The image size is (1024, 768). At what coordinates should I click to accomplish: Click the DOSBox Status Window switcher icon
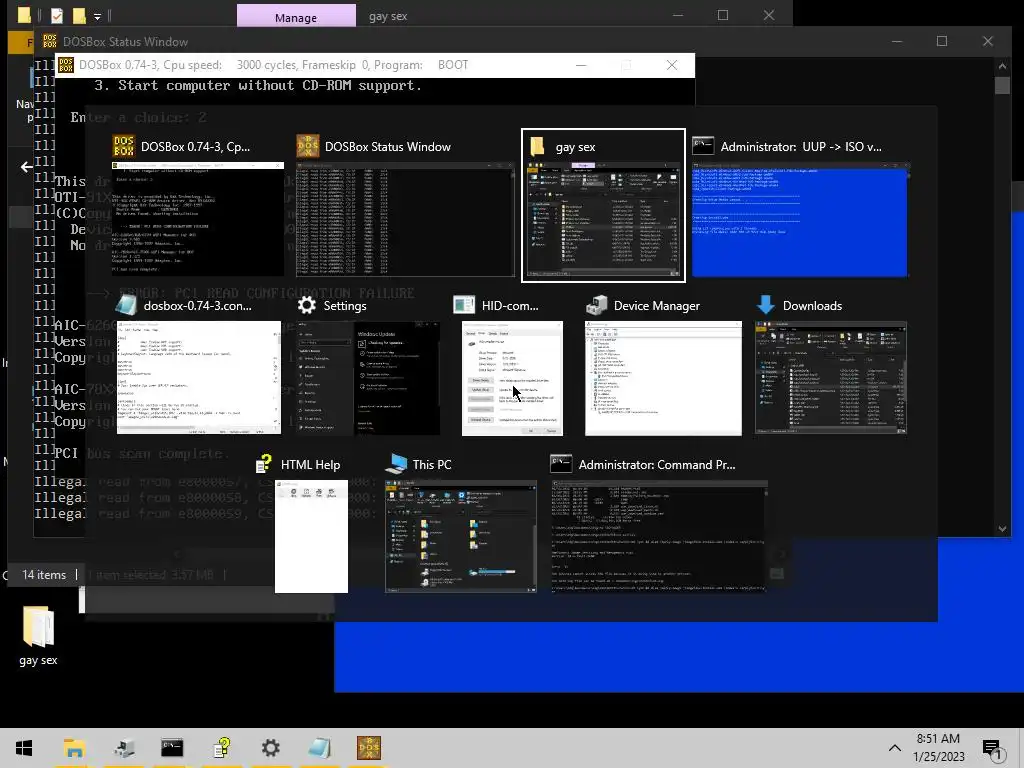click(308, 146)
